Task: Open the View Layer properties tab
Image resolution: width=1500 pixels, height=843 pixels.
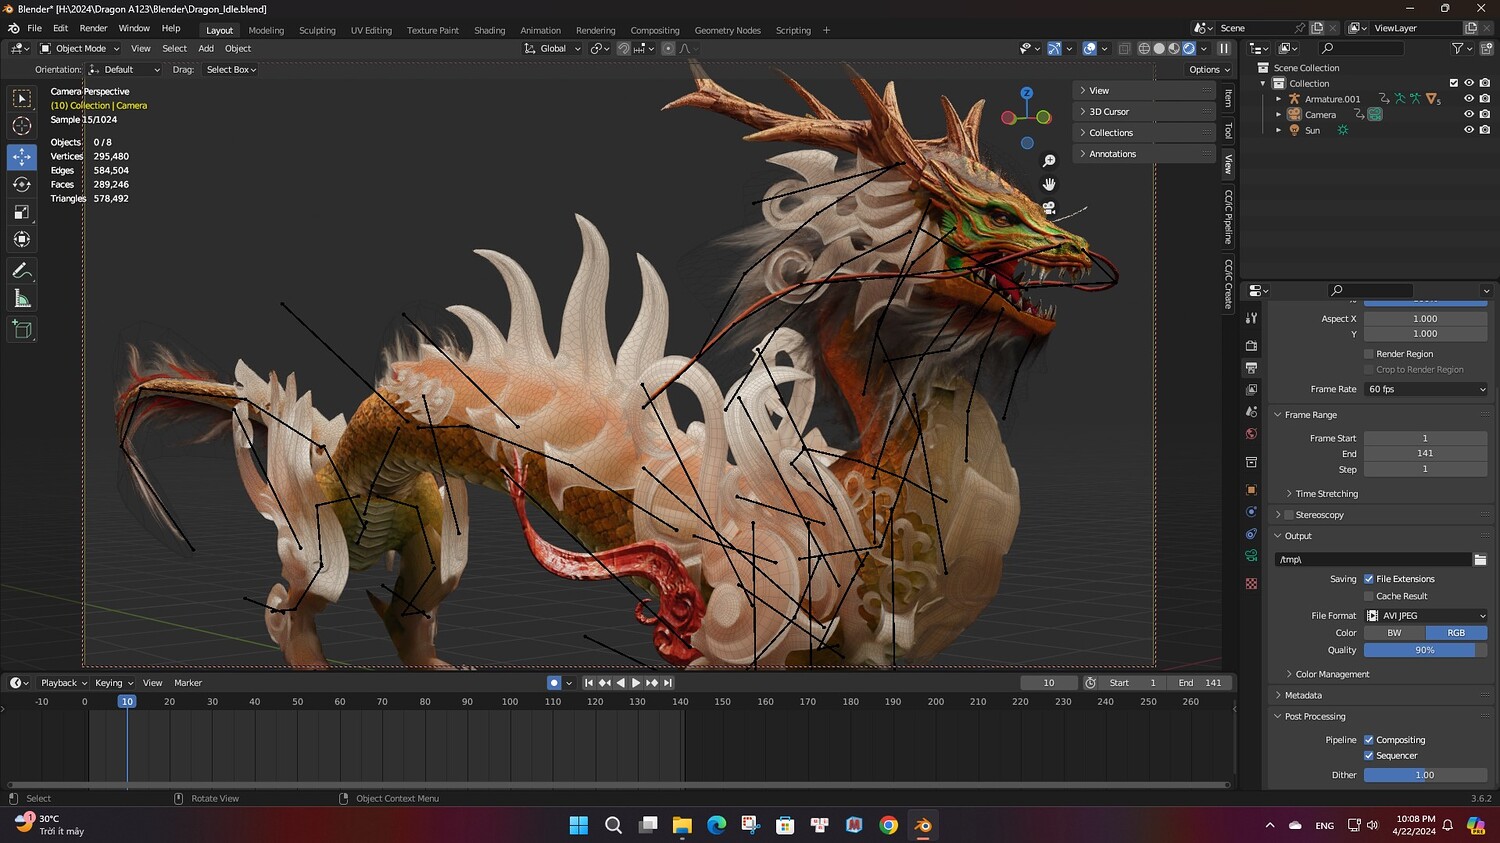Action: pos(1251,390)
